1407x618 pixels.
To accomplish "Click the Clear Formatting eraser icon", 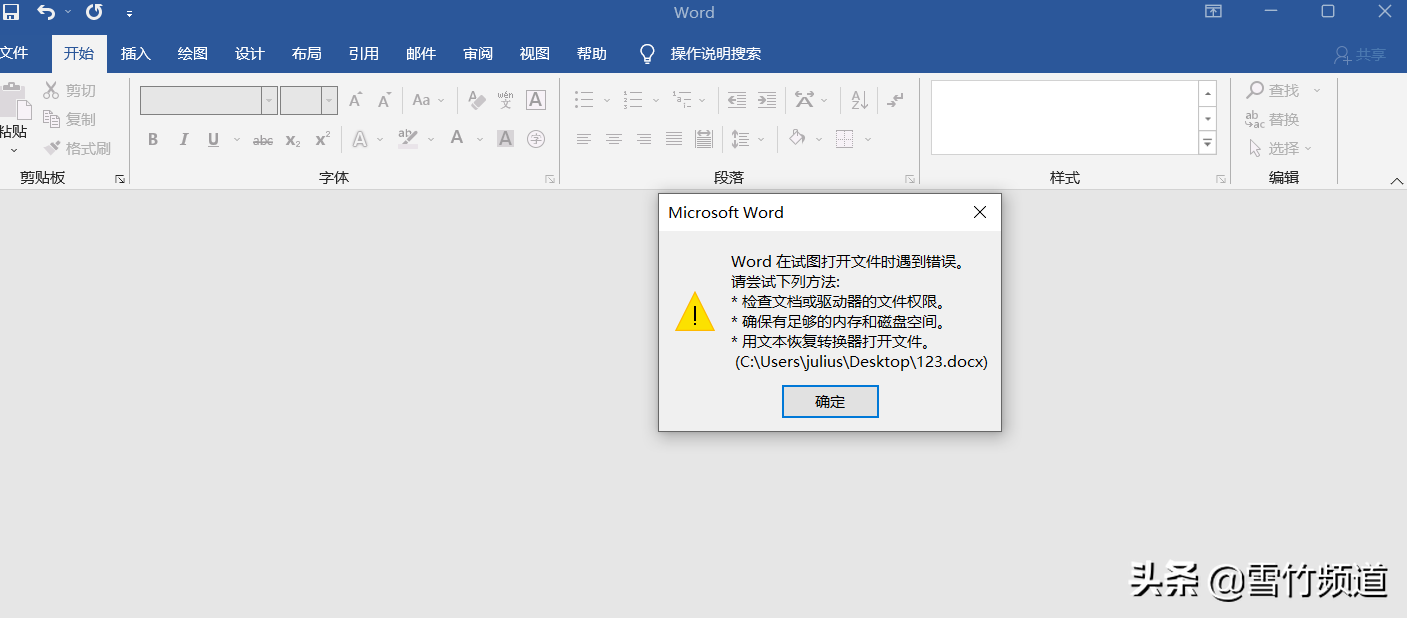I will point(476,100).
